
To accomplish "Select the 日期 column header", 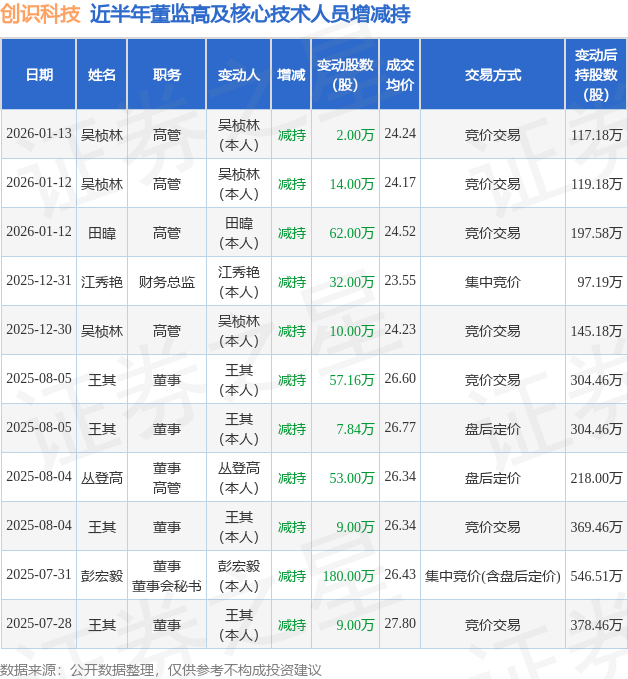I will coord(39,74).
